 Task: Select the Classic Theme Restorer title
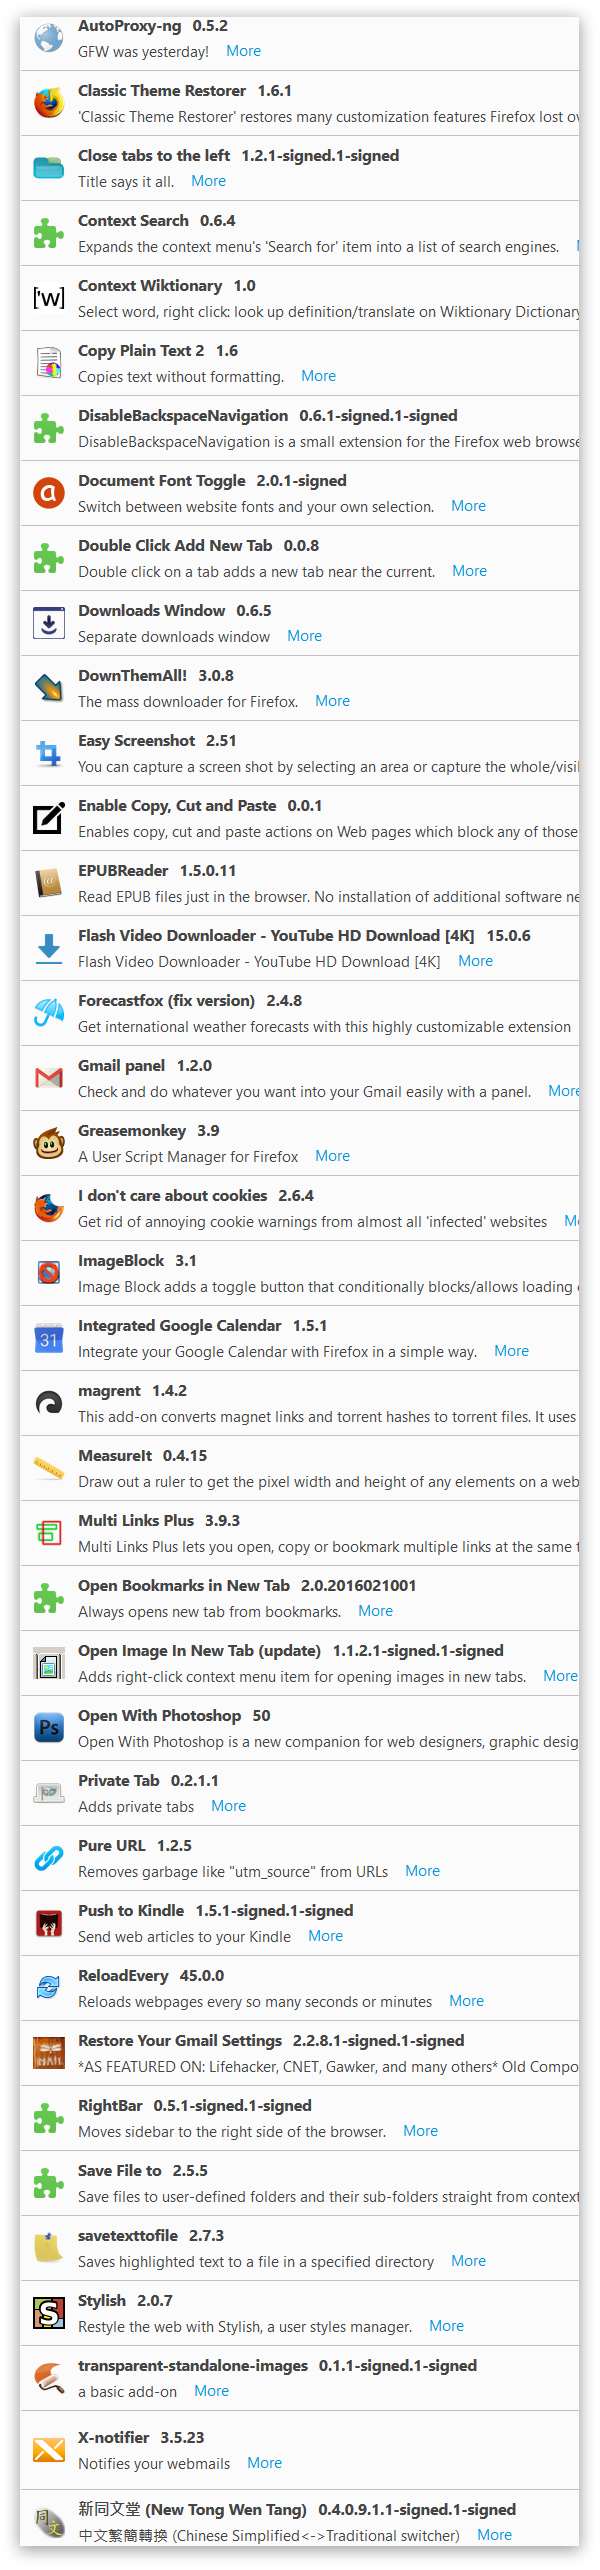pos(162,90)
